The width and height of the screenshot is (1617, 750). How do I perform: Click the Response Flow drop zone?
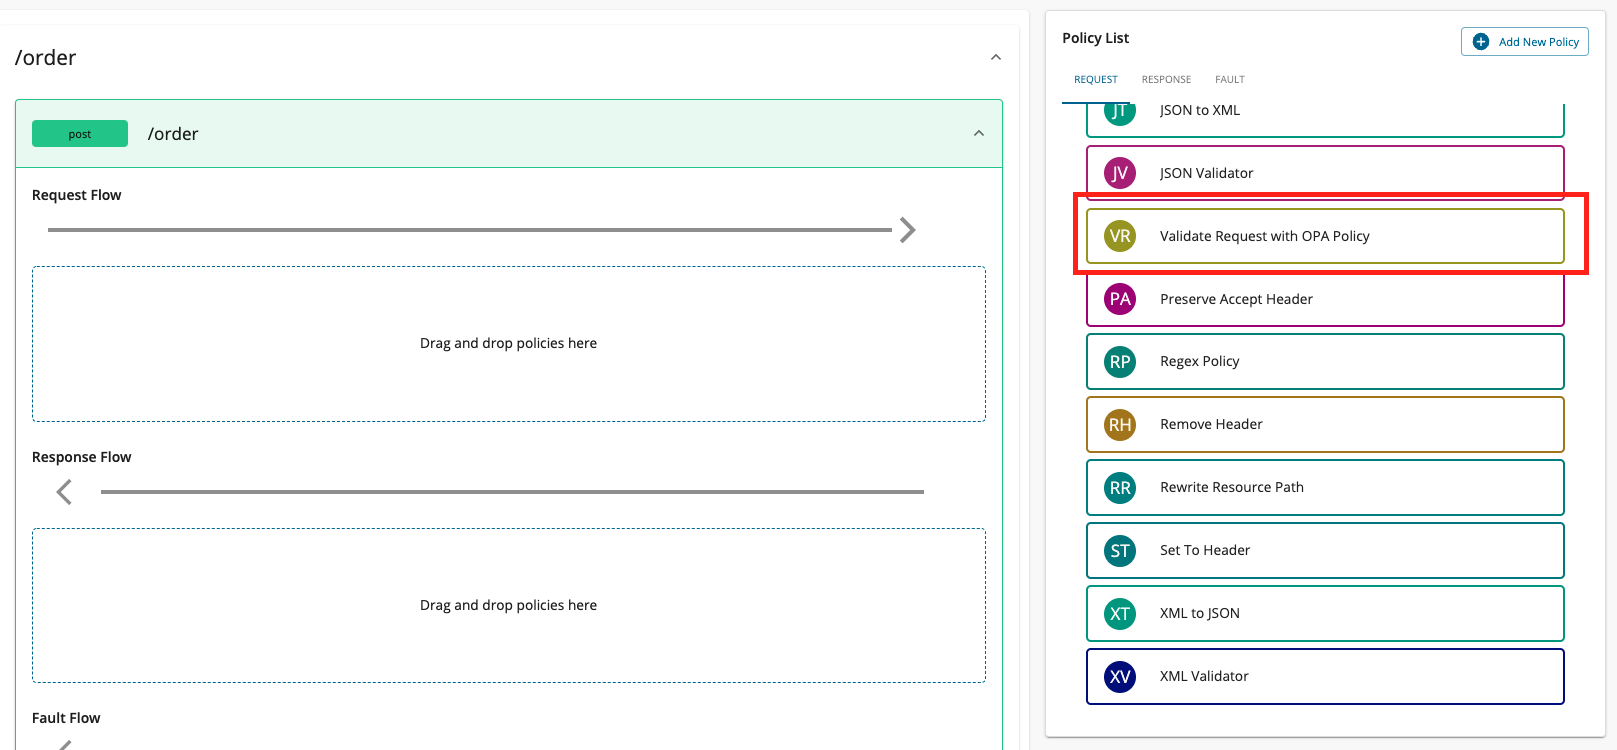coord(508,605)
